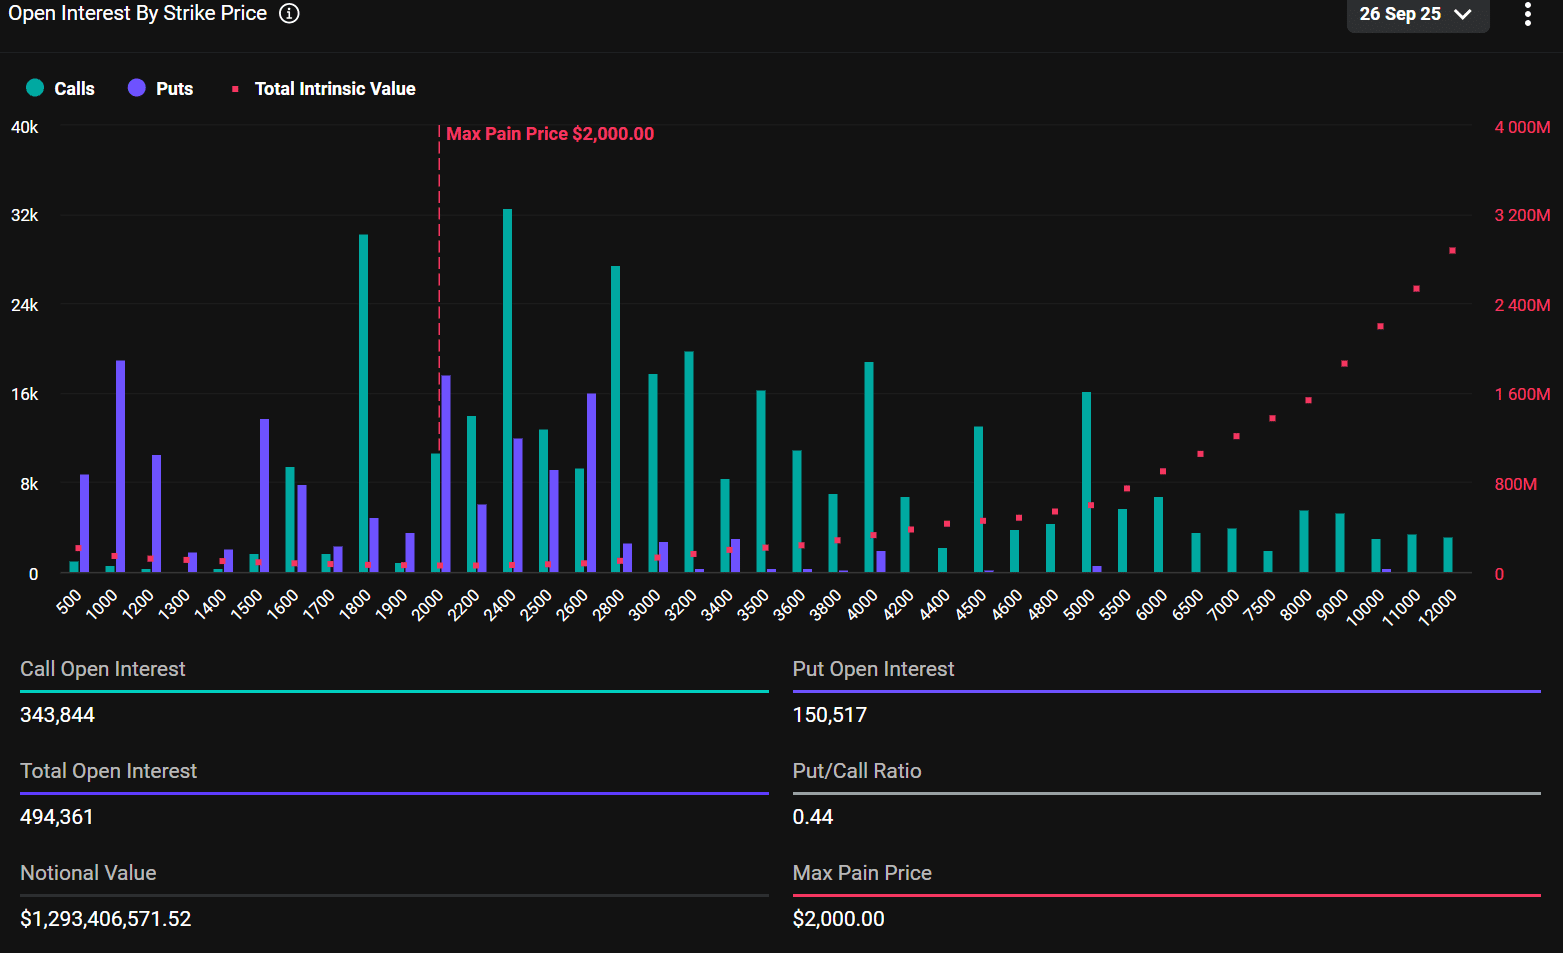Screen dimensions: 1563x953
Task: Toggle Total Intrinsic Value legend item
Action: pyautogui.click(x=334, y=89)
